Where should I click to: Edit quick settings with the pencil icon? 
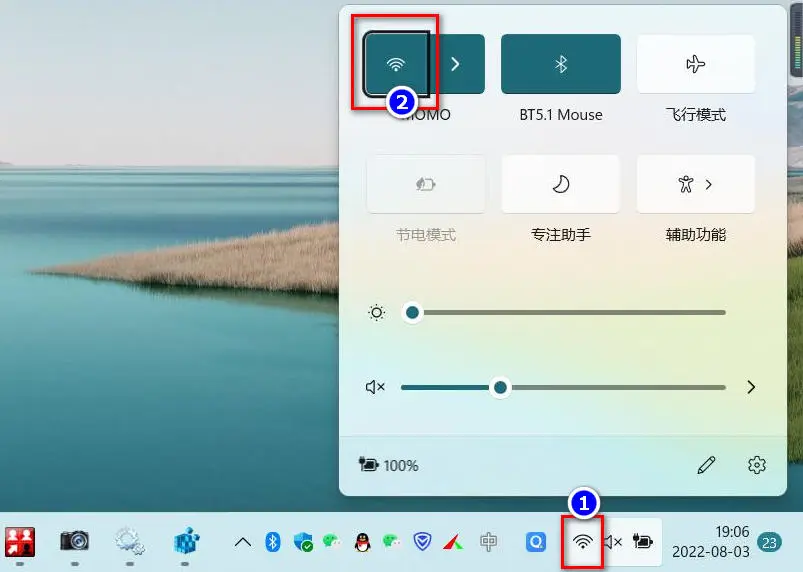(707, 465)
